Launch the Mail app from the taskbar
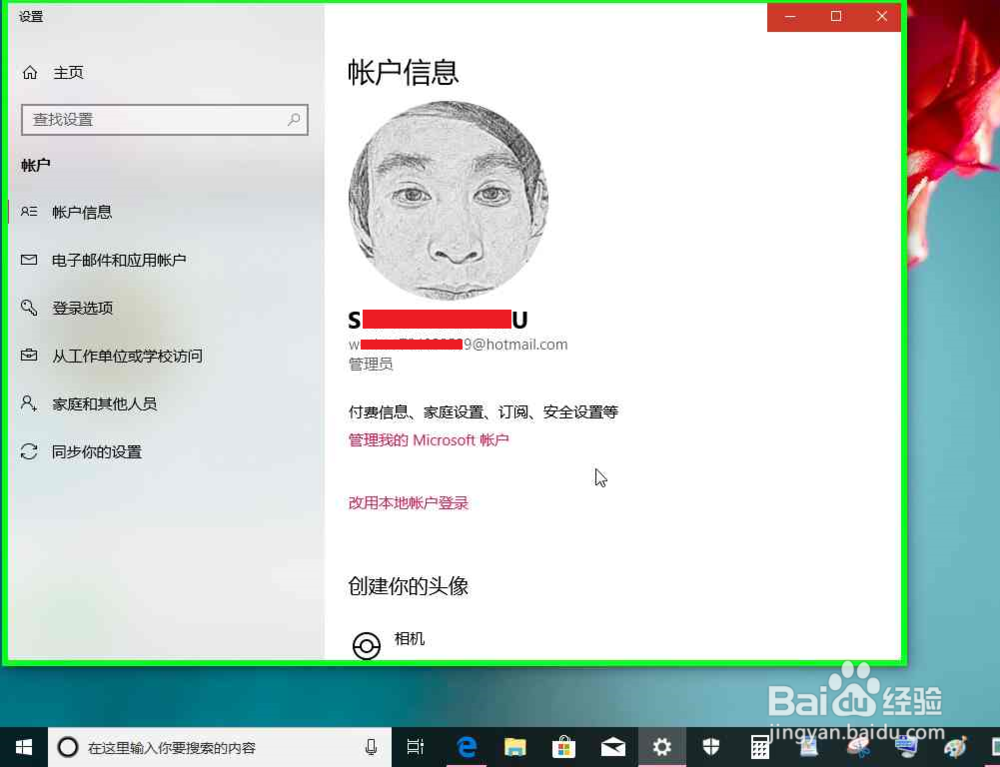1000x767 pixels. tap(613, 746)
